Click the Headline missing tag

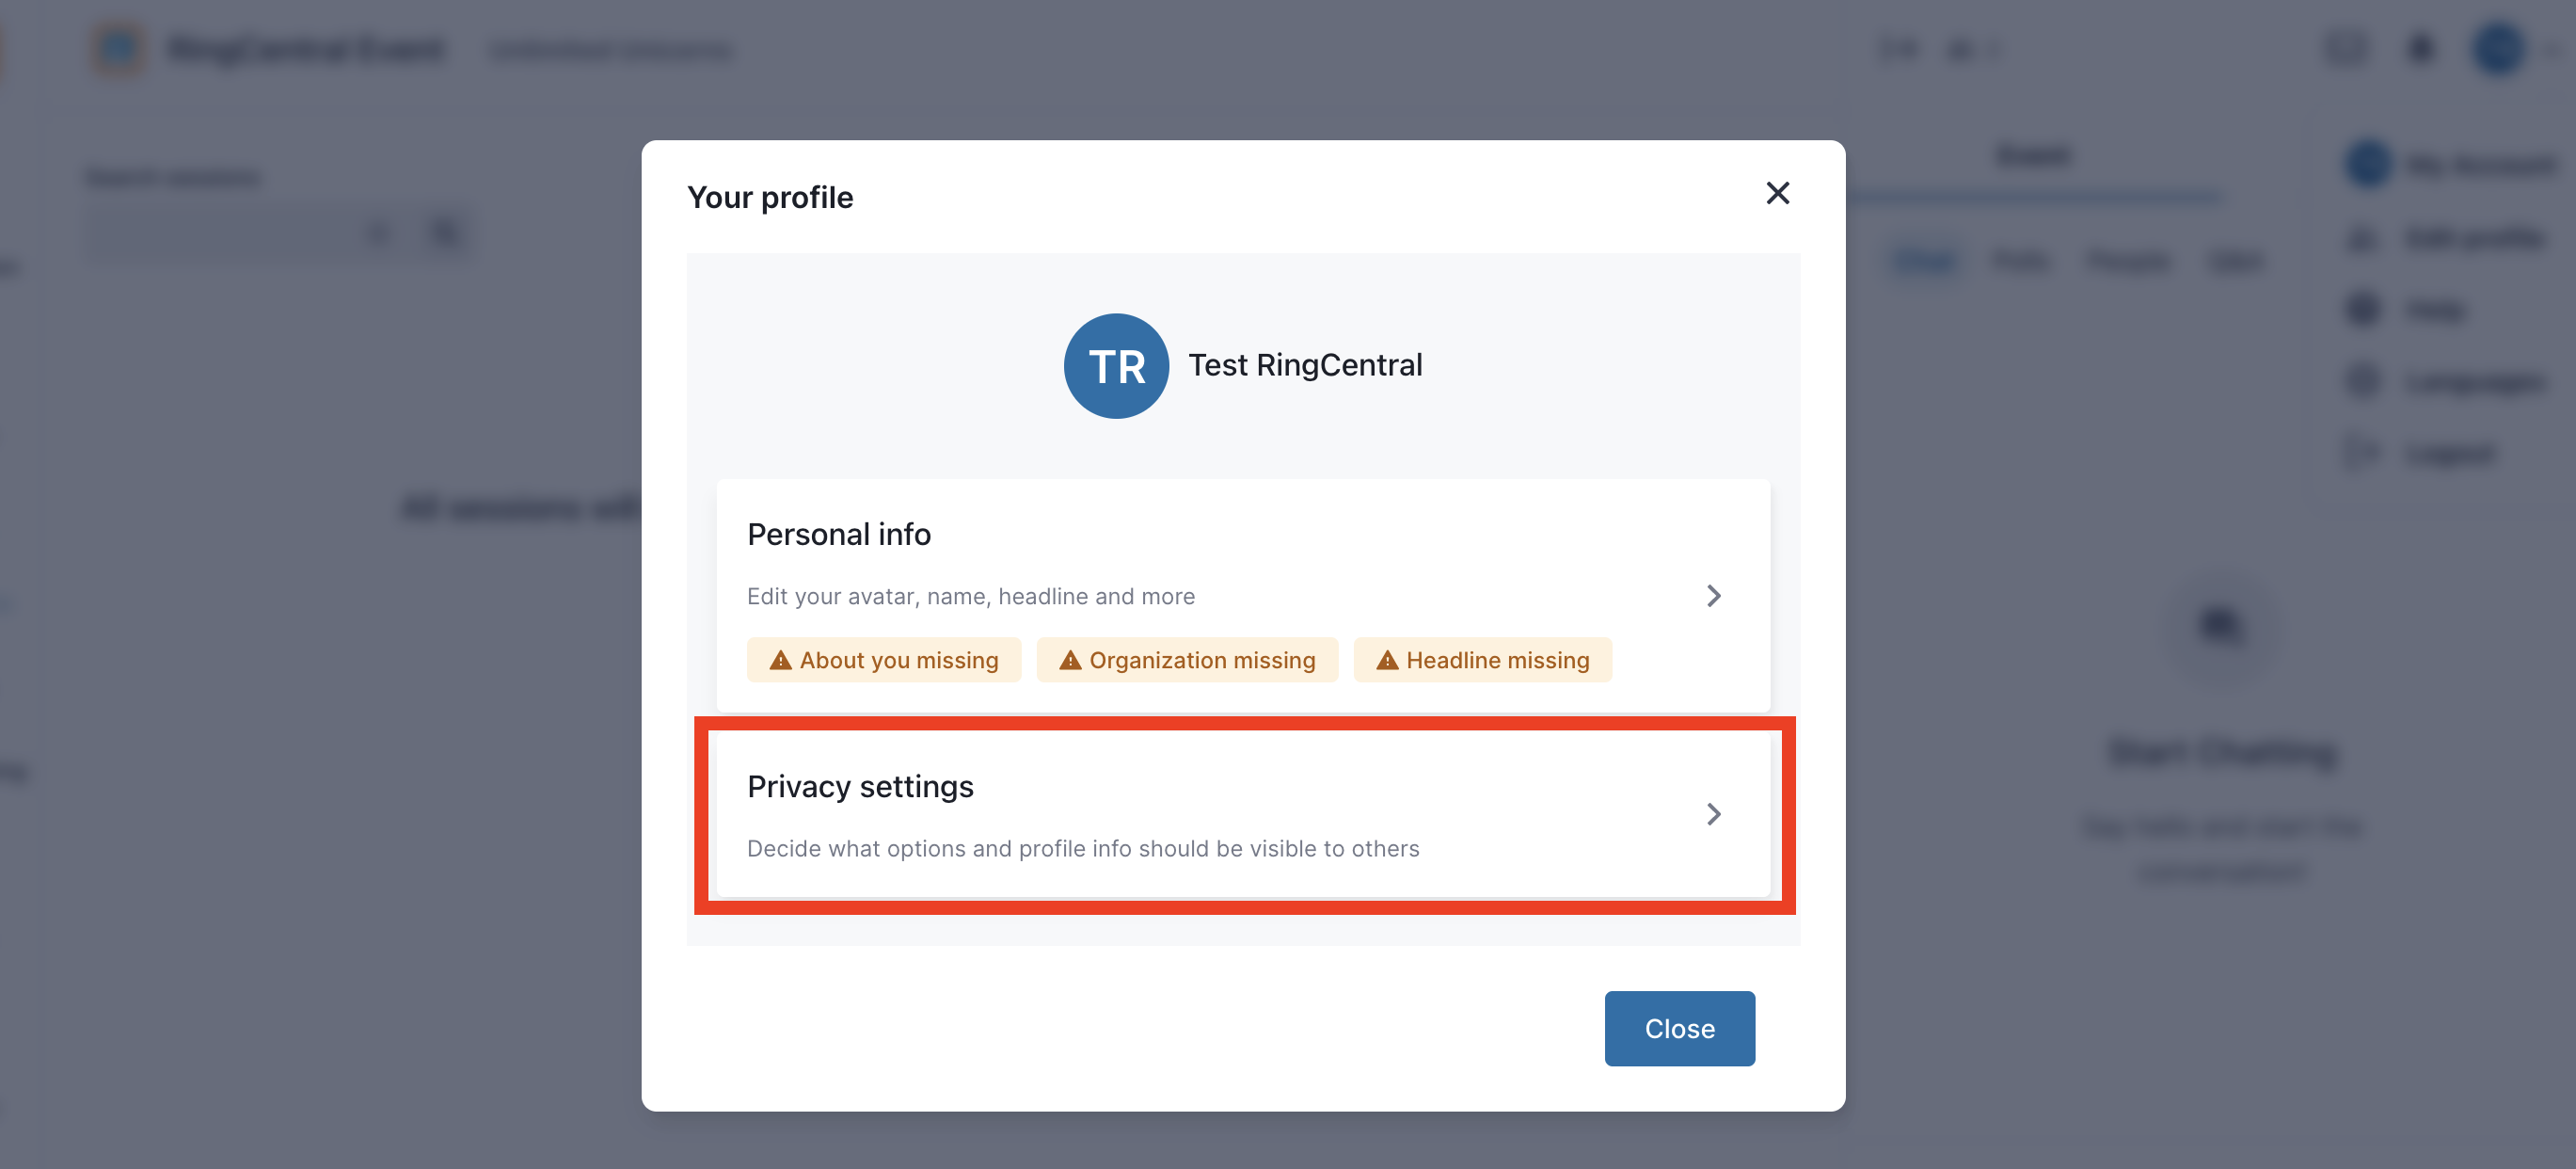coord(1482,660)
